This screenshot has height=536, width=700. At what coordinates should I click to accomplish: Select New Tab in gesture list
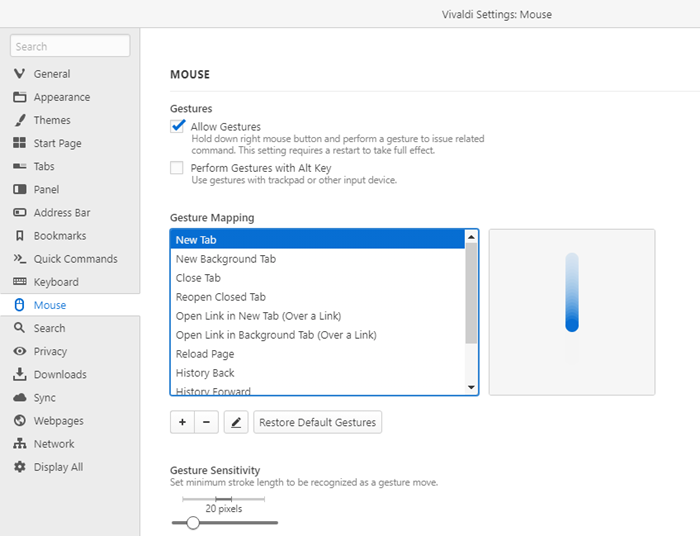pos(317,240)
